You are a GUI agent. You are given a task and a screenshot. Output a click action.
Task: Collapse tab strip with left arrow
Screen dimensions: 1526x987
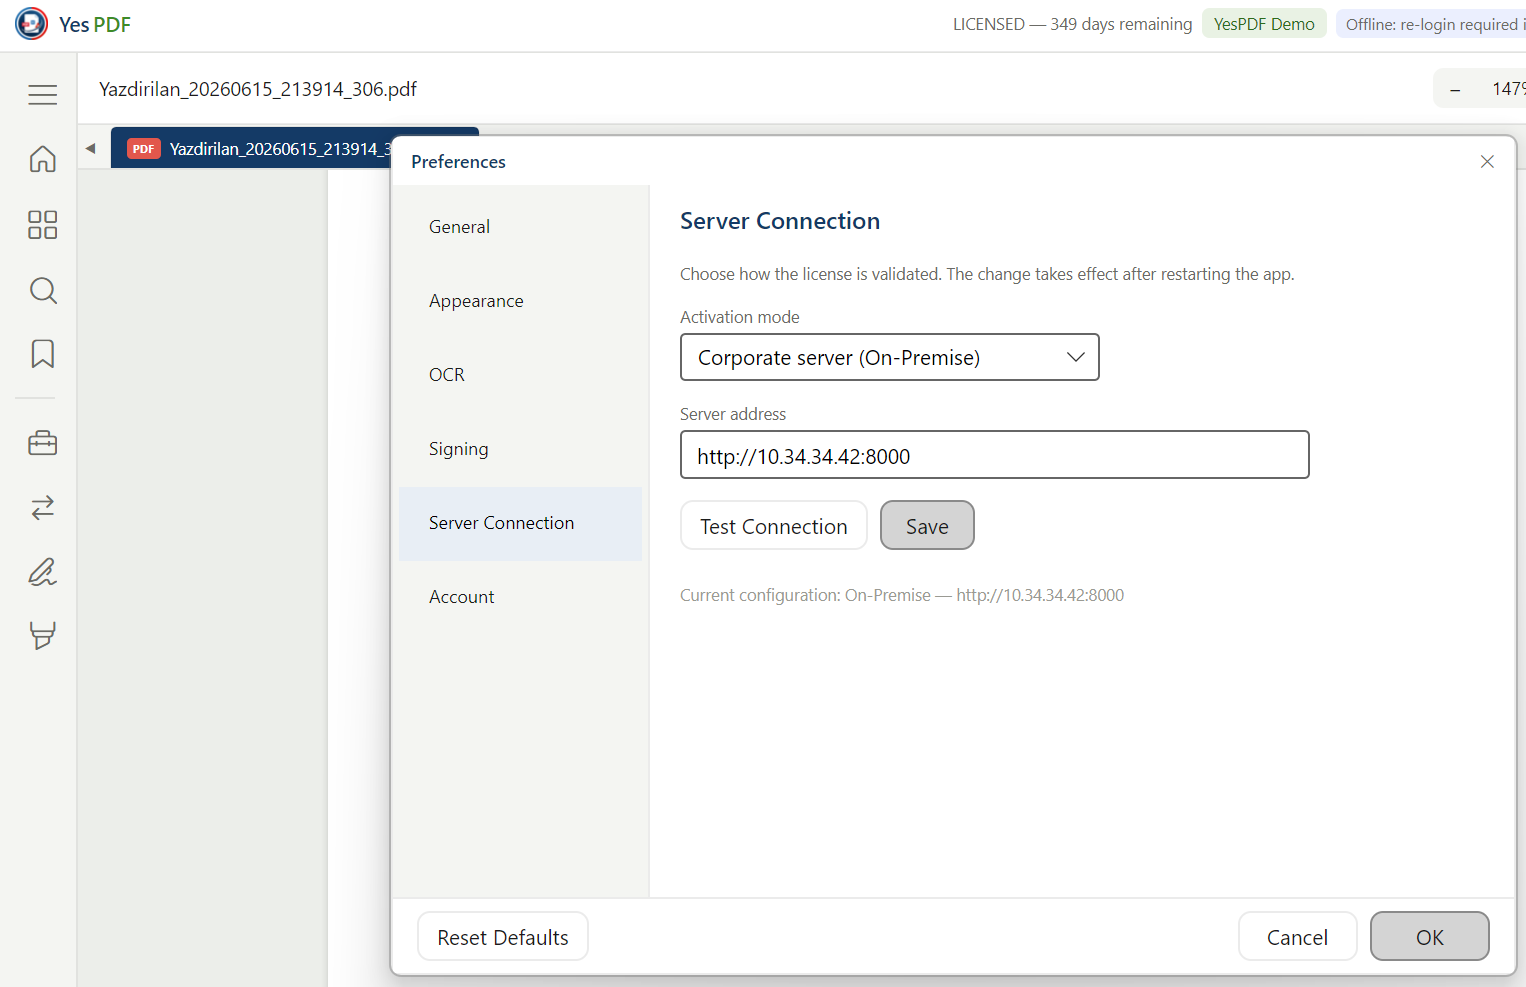(x=90, y=148)
